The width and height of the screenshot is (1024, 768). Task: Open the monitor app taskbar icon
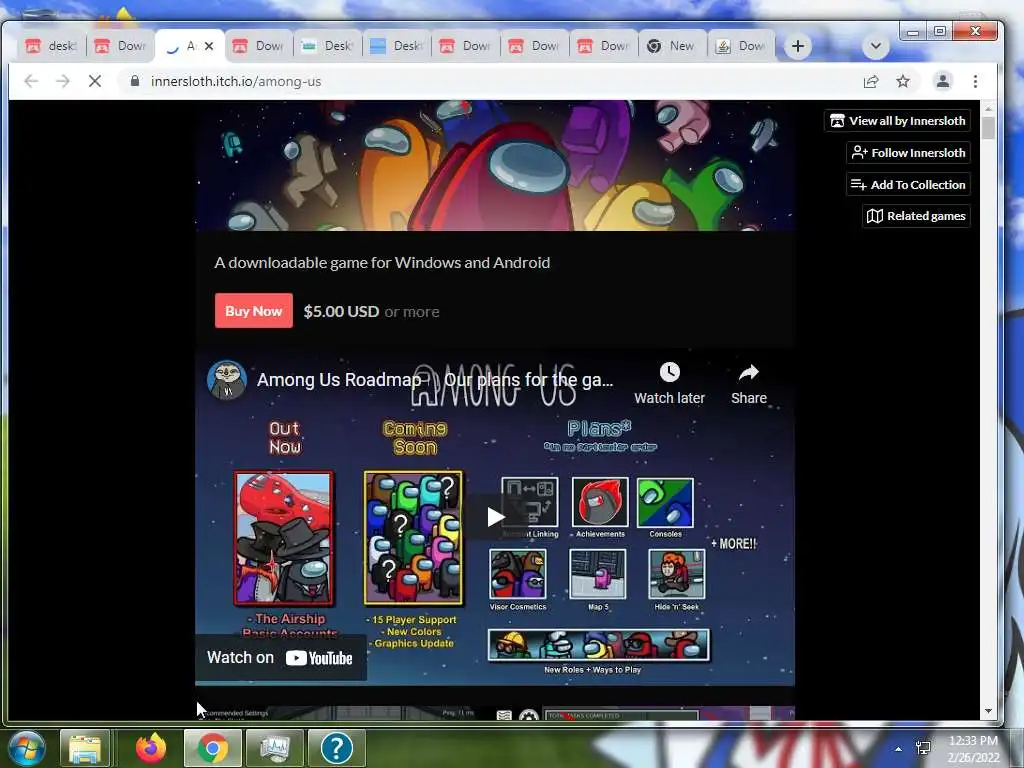coord(275,748)
